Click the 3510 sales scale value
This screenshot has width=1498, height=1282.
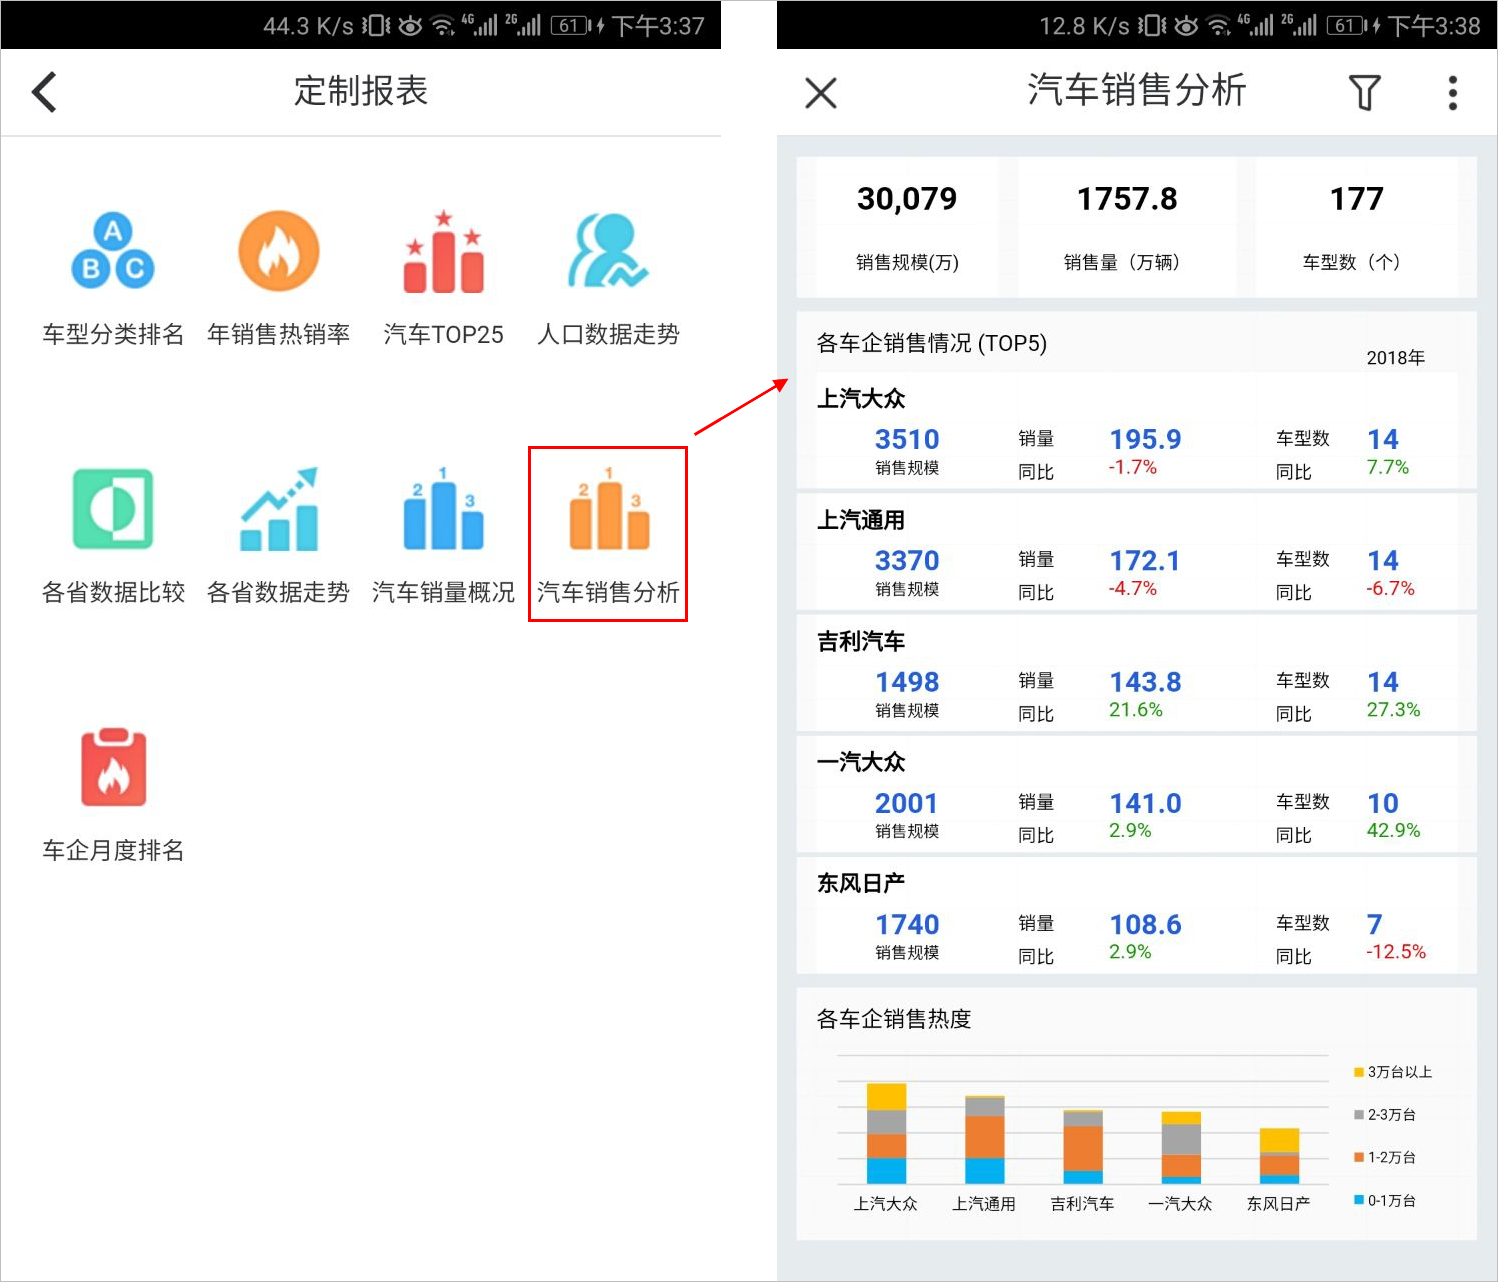907,440
